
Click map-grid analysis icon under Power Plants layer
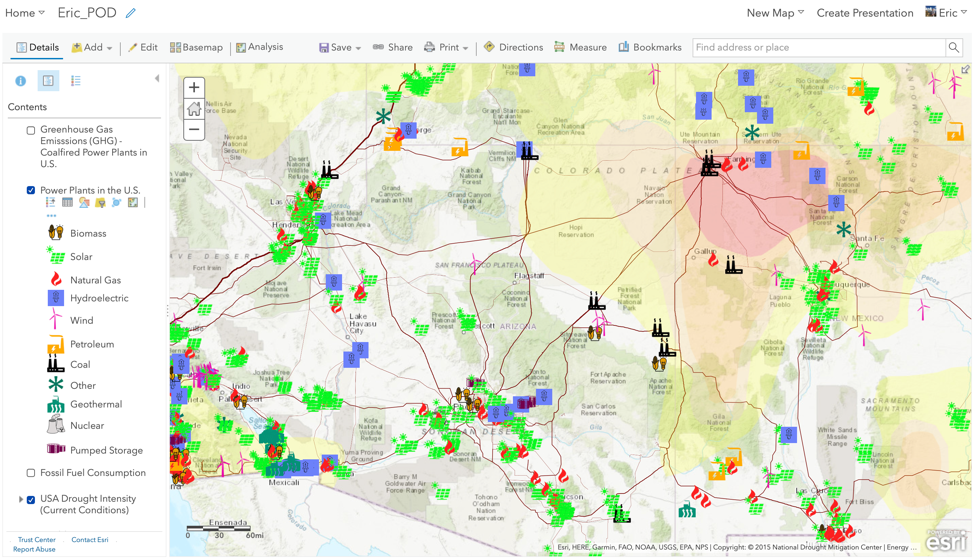132,203
